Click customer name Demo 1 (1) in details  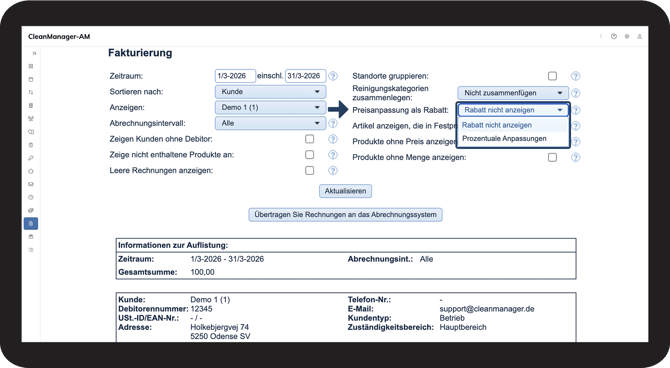point(210,300)
